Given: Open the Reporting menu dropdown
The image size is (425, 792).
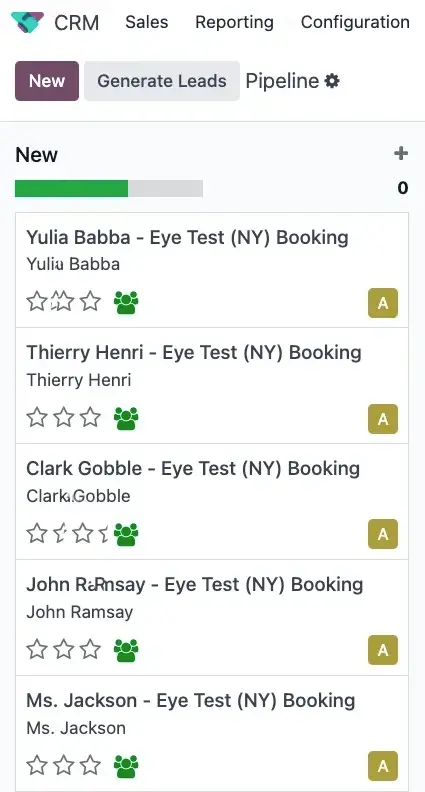Looking at the screenshot, I should (234, 22).
